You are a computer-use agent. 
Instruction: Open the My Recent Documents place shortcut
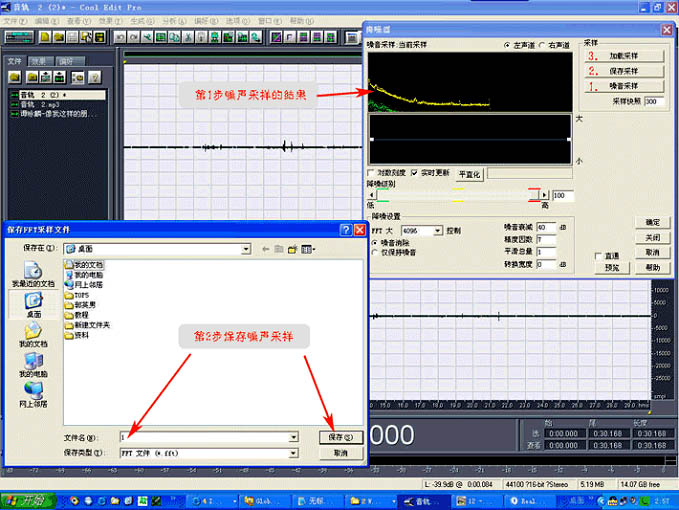click(33, 275)
